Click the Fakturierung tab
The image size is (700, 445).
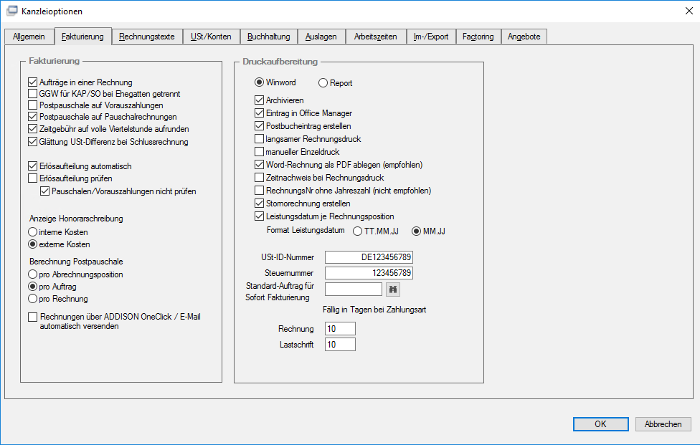click(83, 36)
